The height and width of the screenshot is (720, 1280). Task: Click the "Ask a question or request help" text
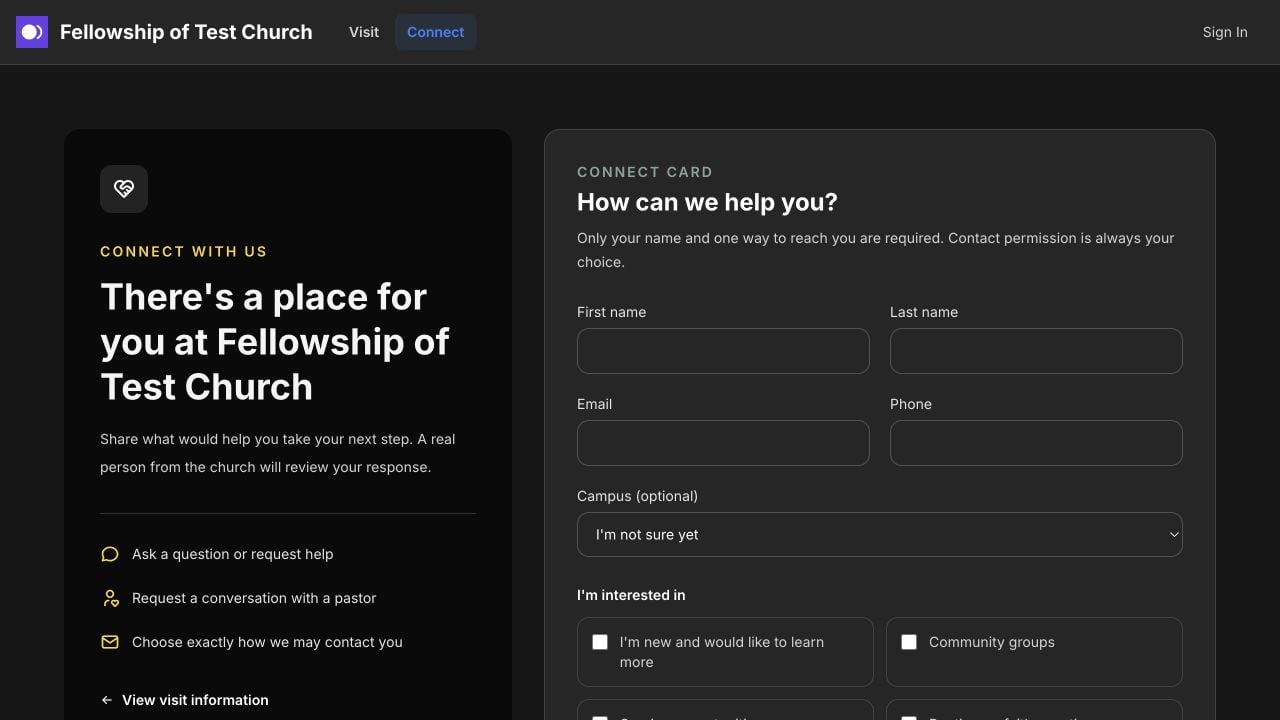click(233, 554)
